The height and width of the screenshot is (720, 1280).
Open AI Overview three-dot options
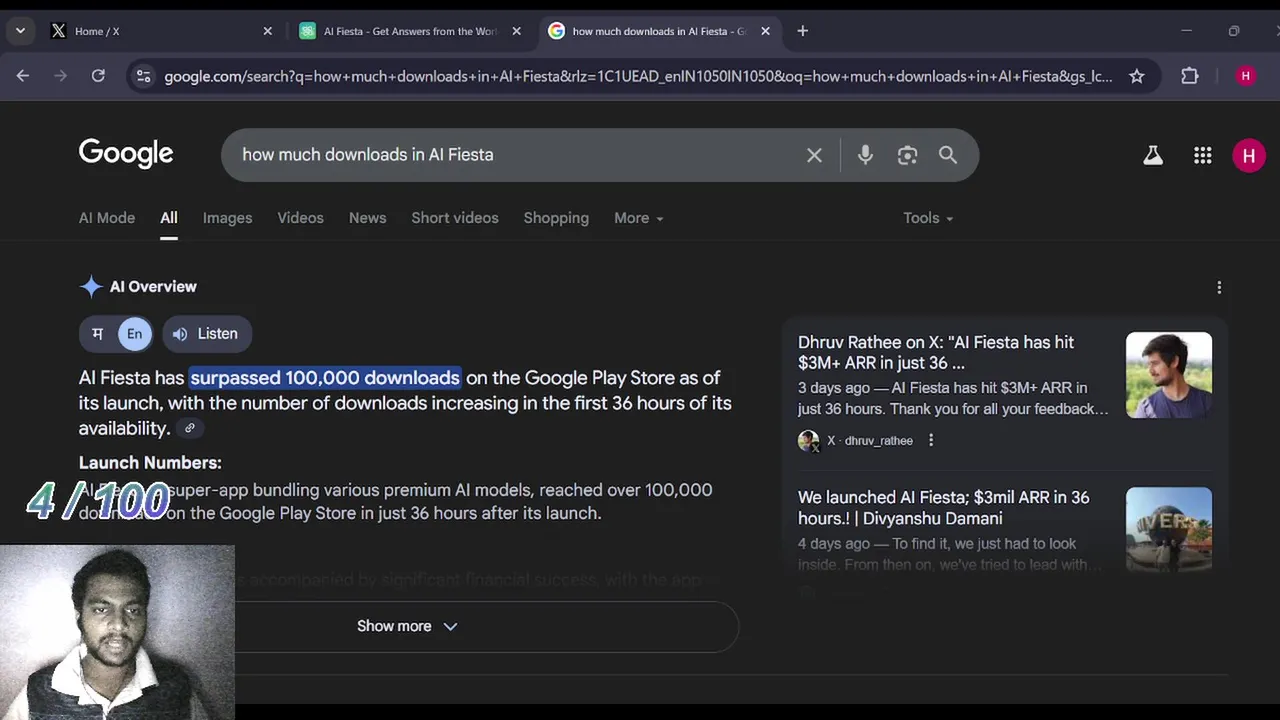pos(1219,288)
